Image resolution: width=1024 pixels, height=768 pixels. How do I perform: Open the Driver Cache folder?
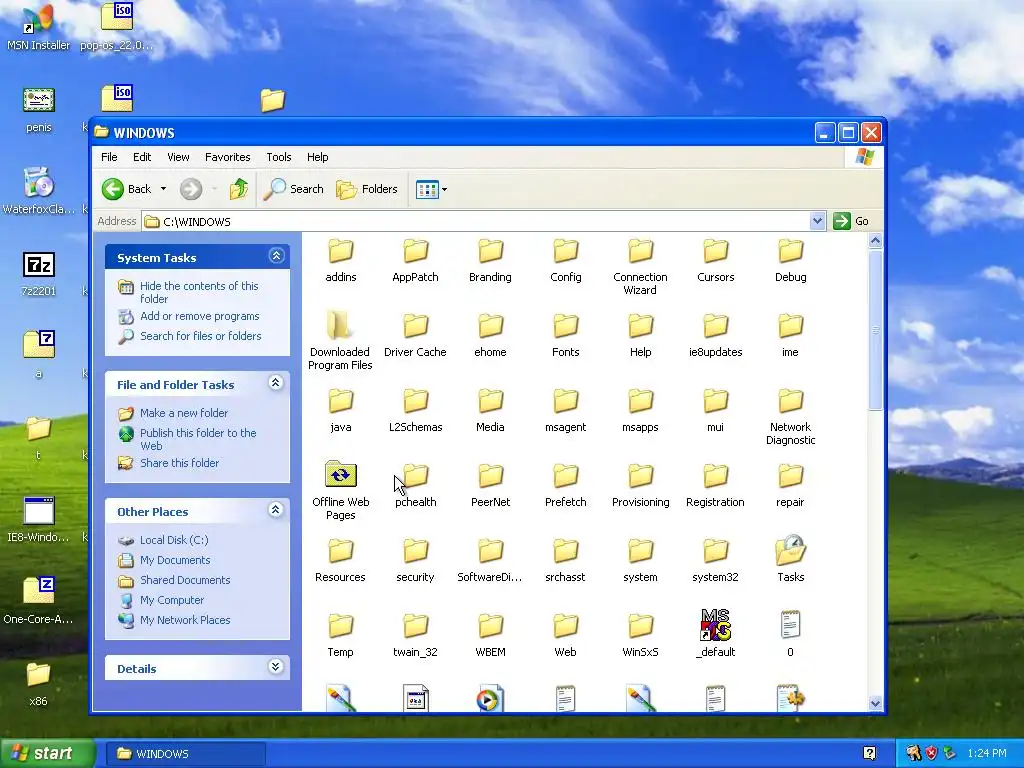(x=415, y=336)
